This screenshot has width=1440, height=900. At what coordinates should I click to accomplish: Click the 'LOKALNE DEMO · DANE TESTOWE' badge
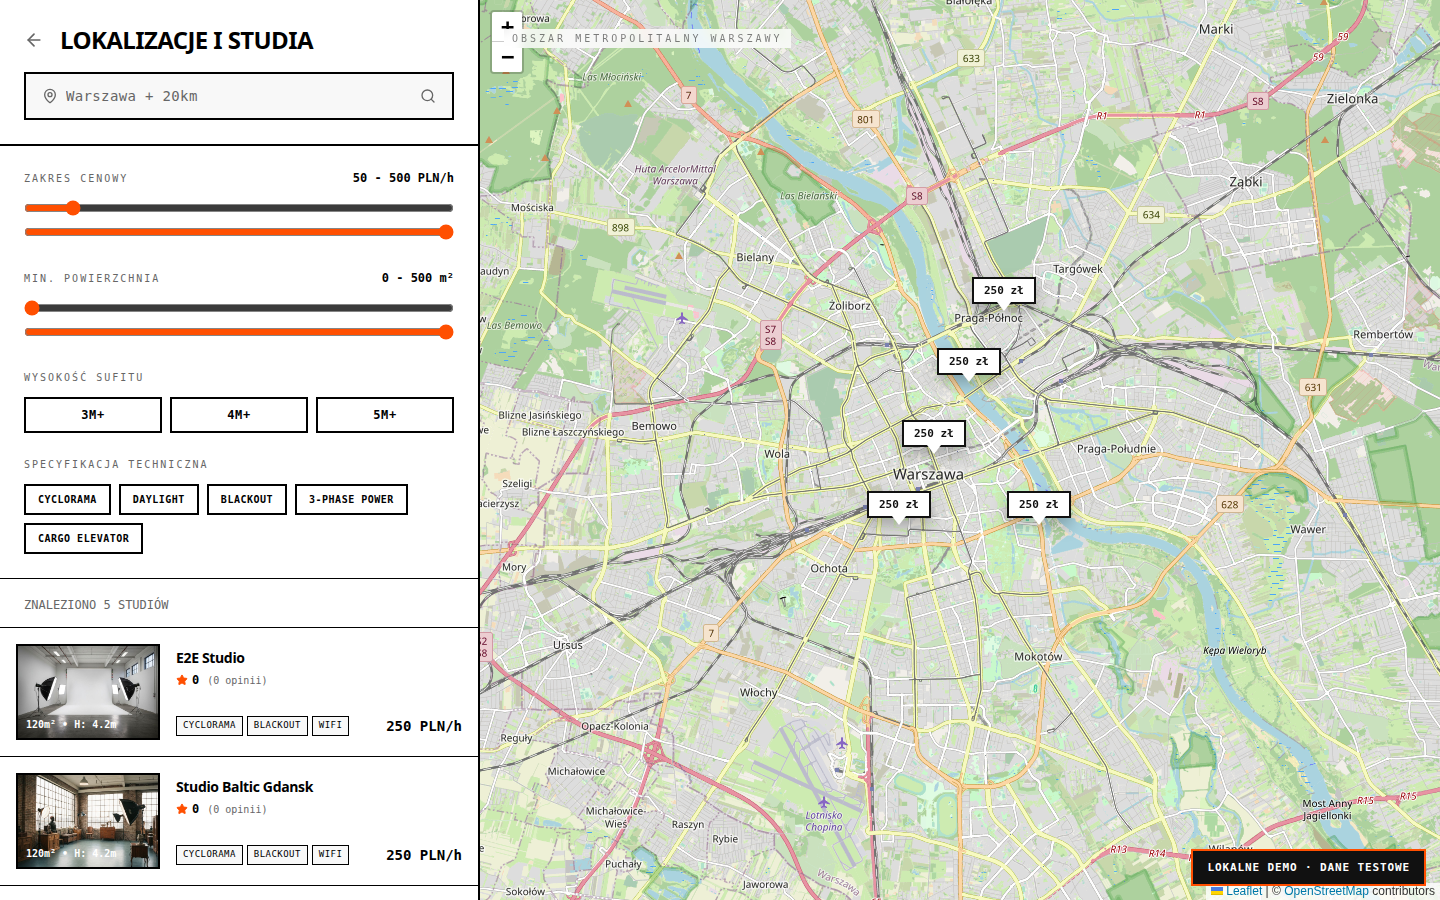tap(1308, 867)
